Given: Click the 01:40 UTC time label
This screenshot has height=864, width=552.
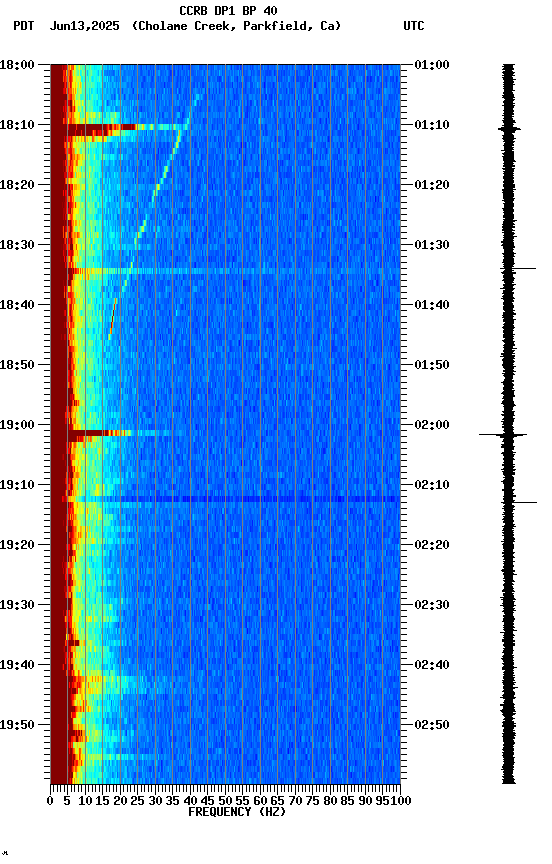Looking at the screenshot, I should [x=432, y=305].
